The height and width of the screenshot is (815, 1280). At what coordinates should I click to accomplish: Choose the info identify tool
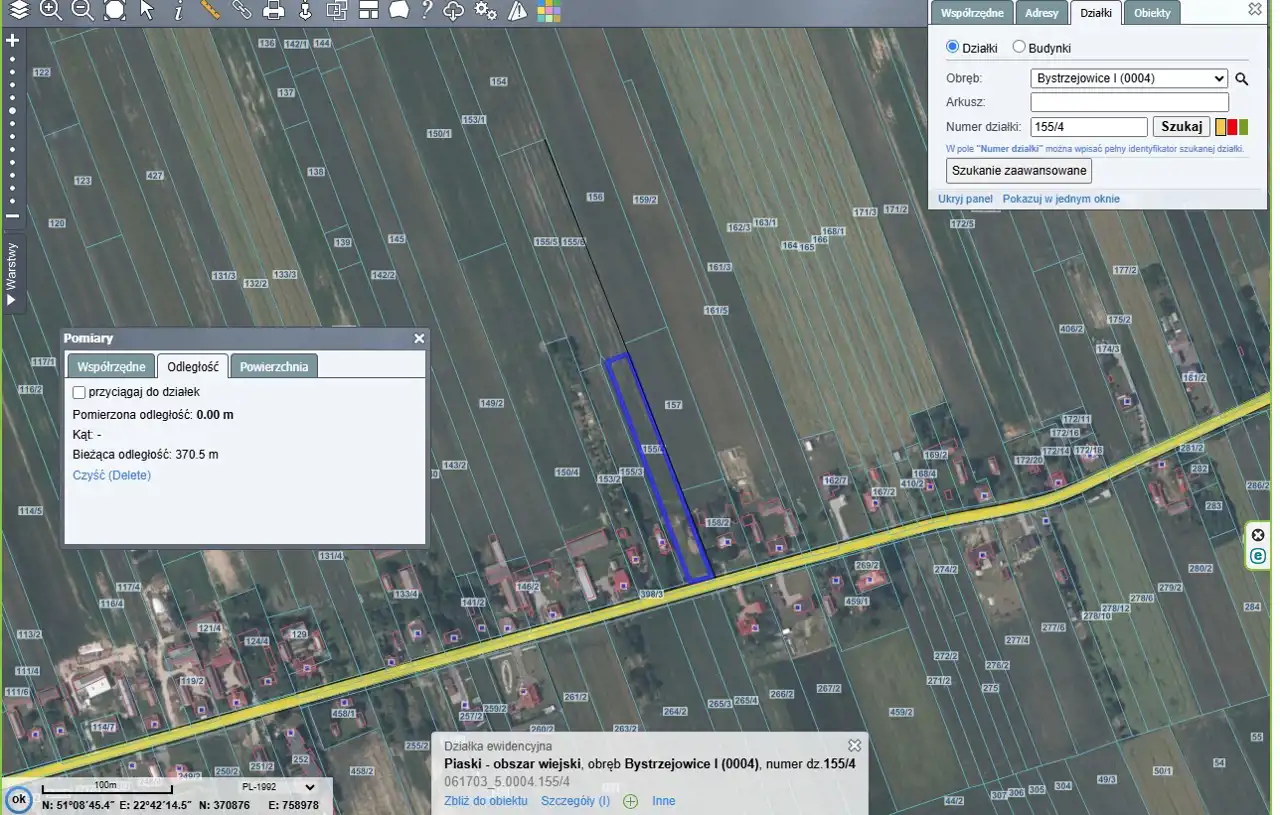pyautogui.click(x=178, y=11)
